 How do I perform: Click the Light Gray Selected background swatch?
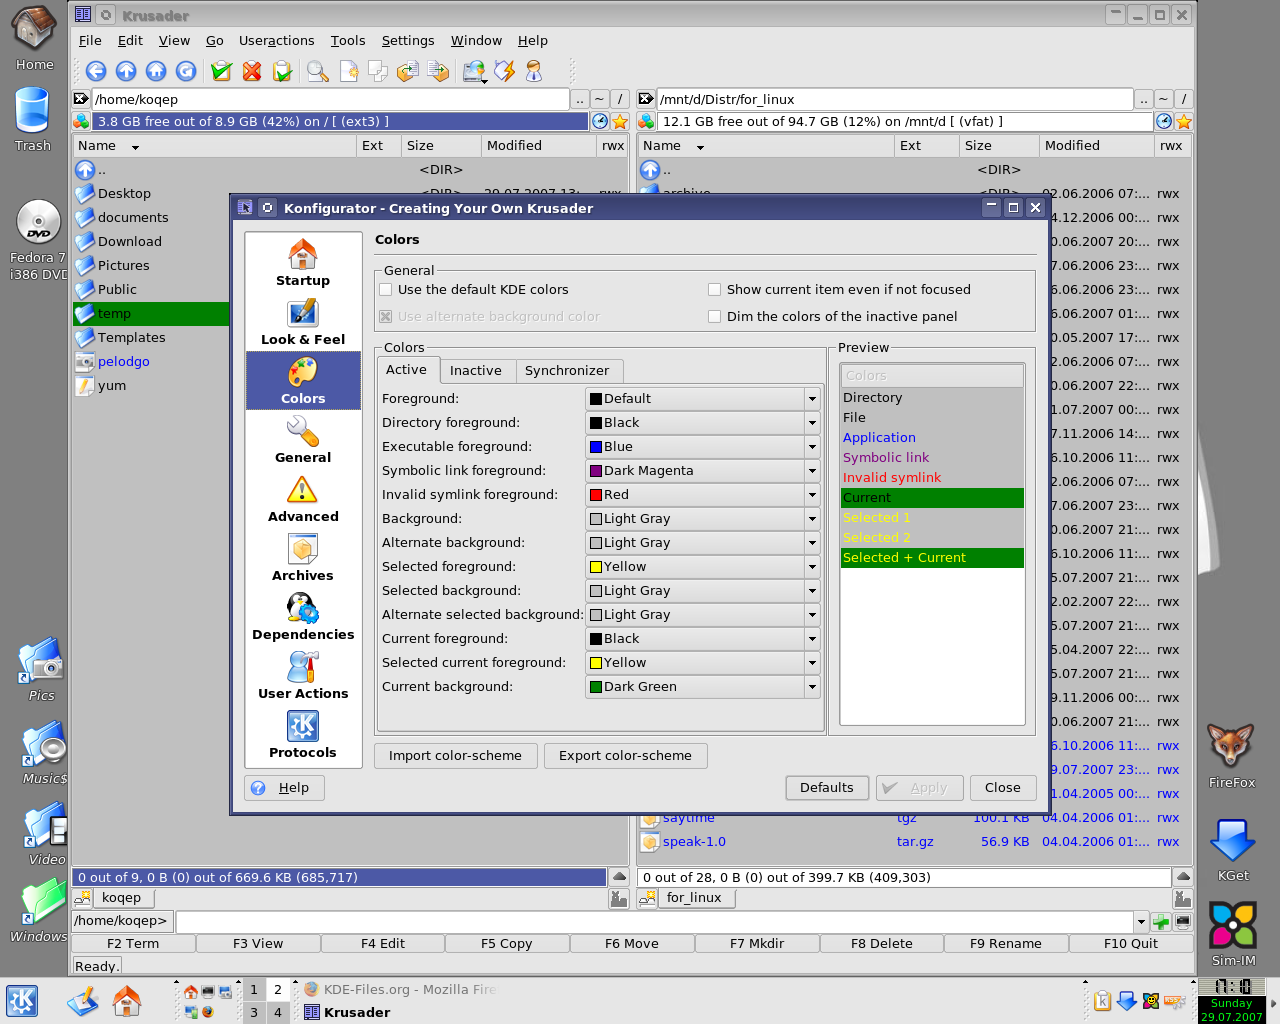point(596,591)
